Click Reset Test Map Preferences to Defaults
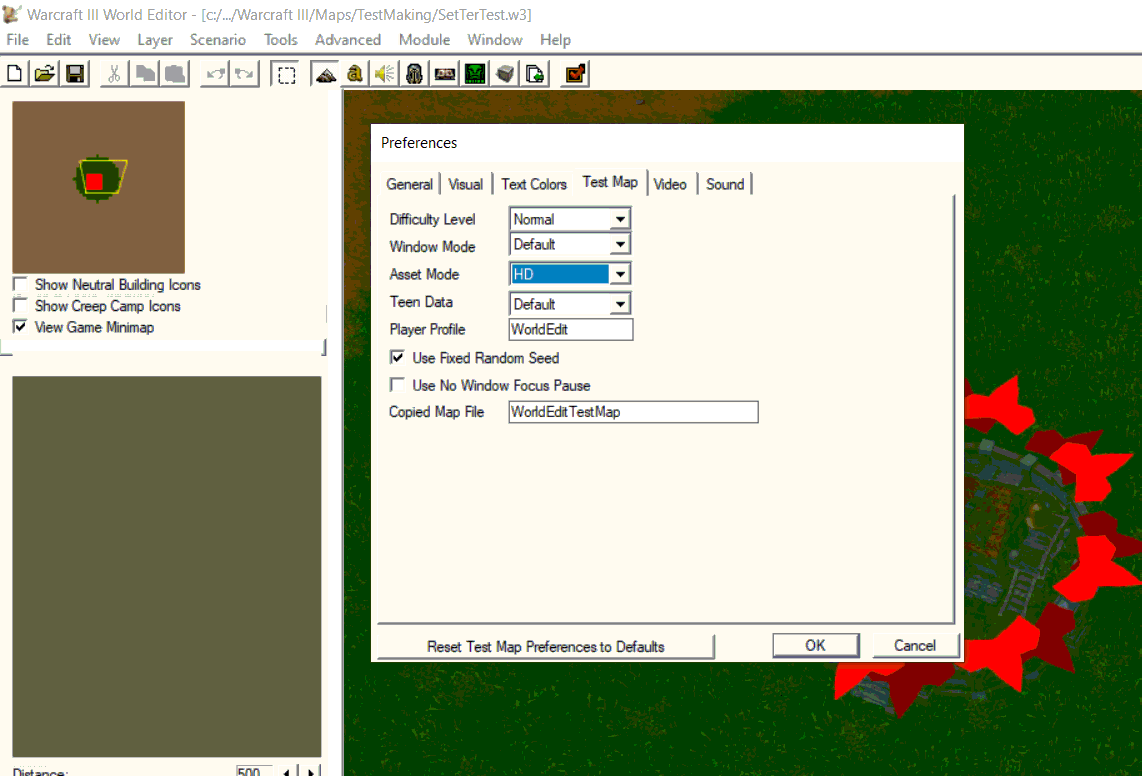 (x=546, y=646)
